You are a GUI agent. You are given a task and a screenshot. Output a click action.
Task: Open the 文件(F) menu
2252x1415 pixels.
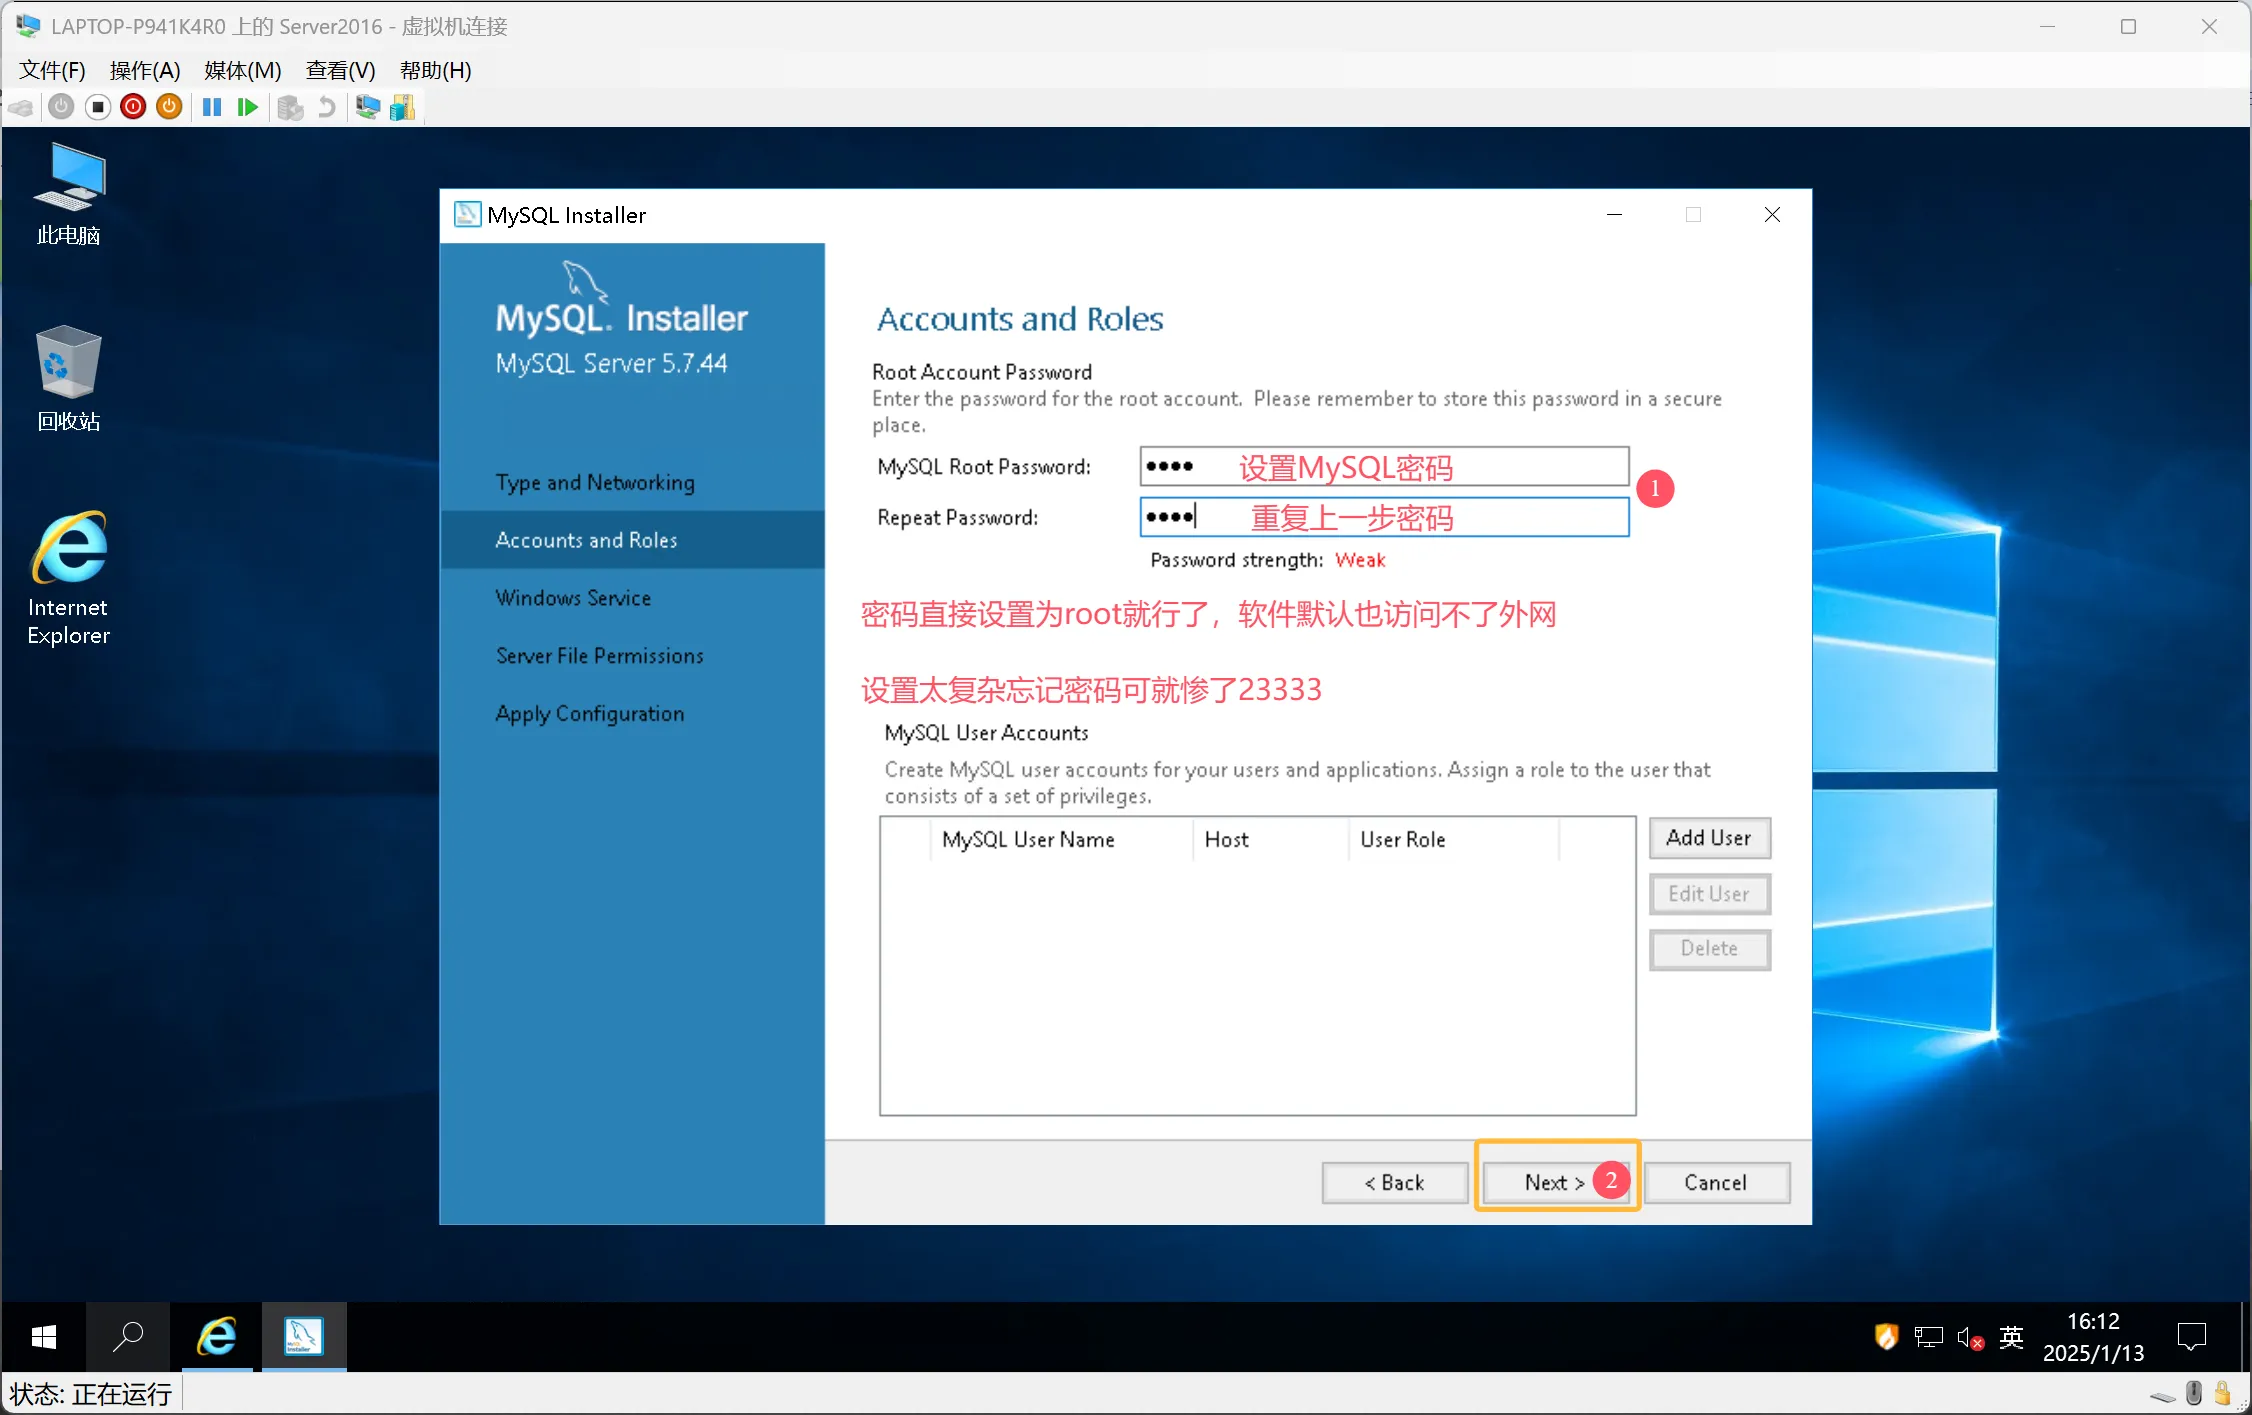[x=52, y=70]
